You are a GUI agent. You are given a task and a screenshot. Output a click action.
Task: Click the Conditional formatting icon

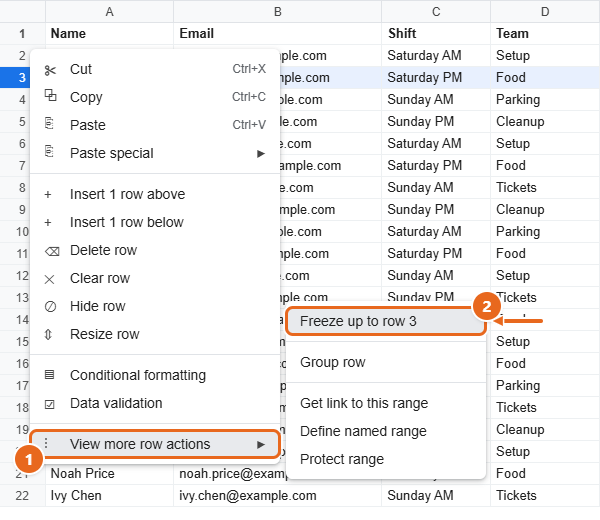point(49,374)
